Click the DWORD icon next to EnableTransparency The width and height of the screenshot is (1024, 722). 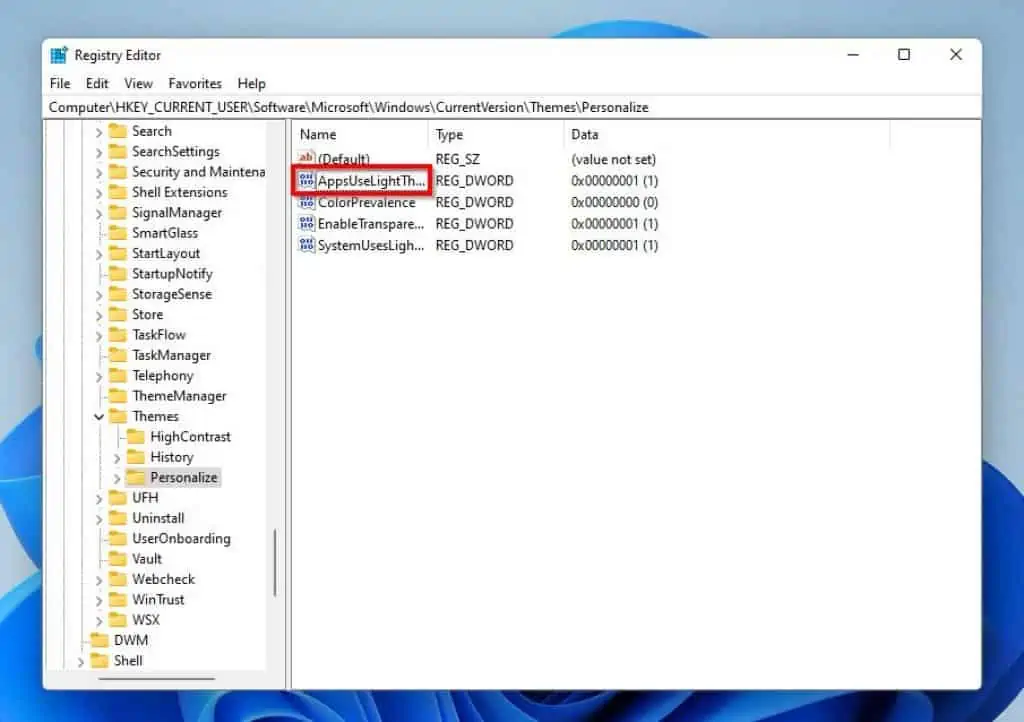coord(307,223)
